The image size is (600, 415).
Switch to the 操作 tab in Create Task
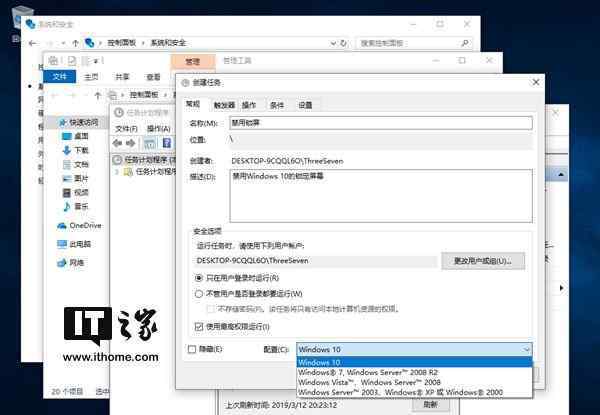click(249, 105)
